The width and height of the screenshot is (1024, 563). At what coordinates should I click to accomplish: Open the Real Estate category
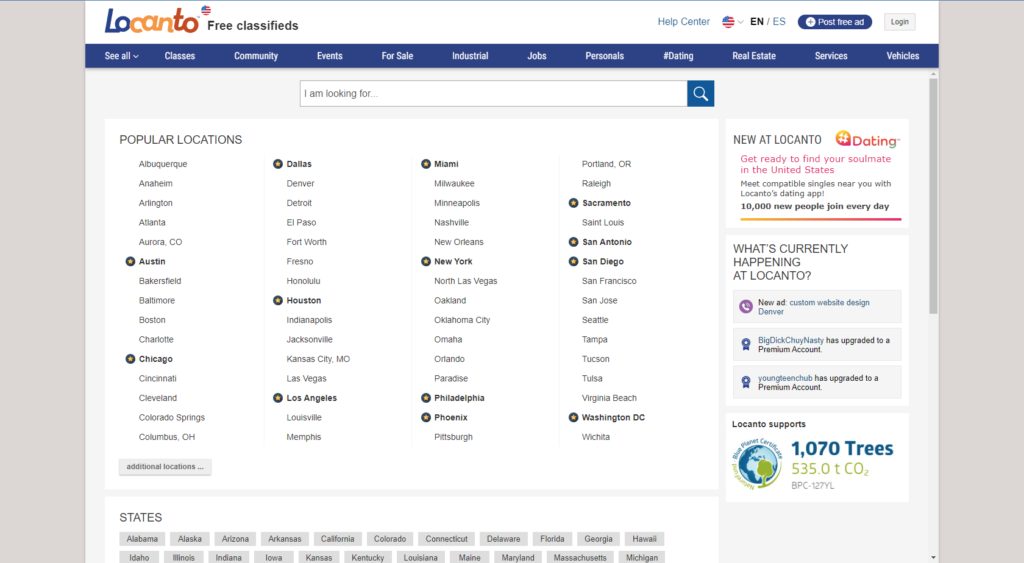coord(754,56)
